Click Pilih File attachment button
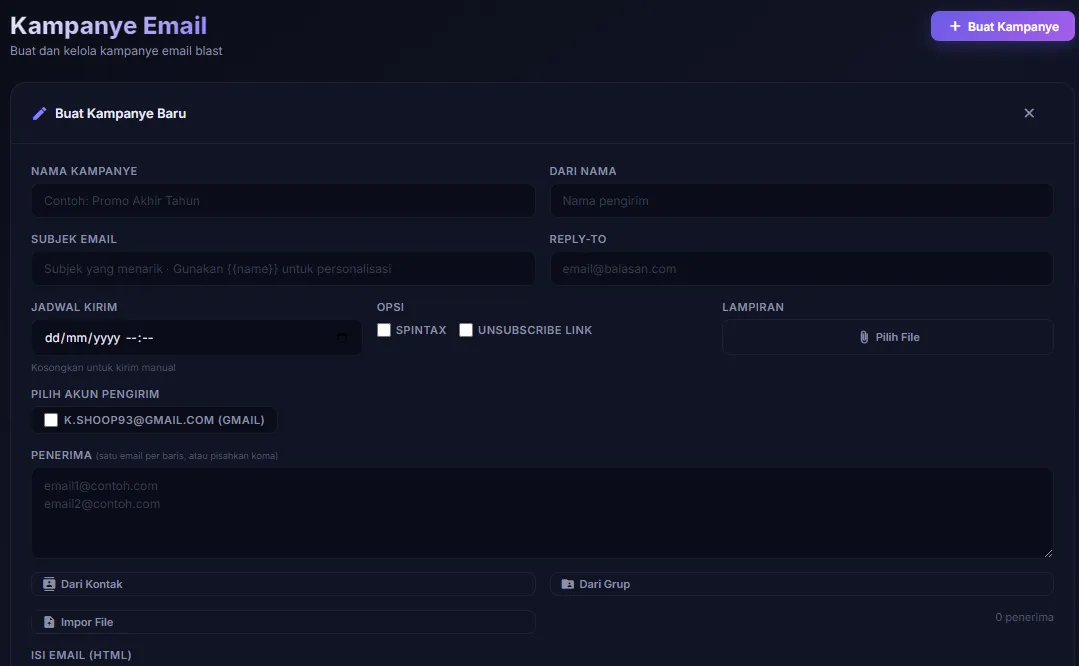This screenshot has height=666, width=1079. point(887,337)
